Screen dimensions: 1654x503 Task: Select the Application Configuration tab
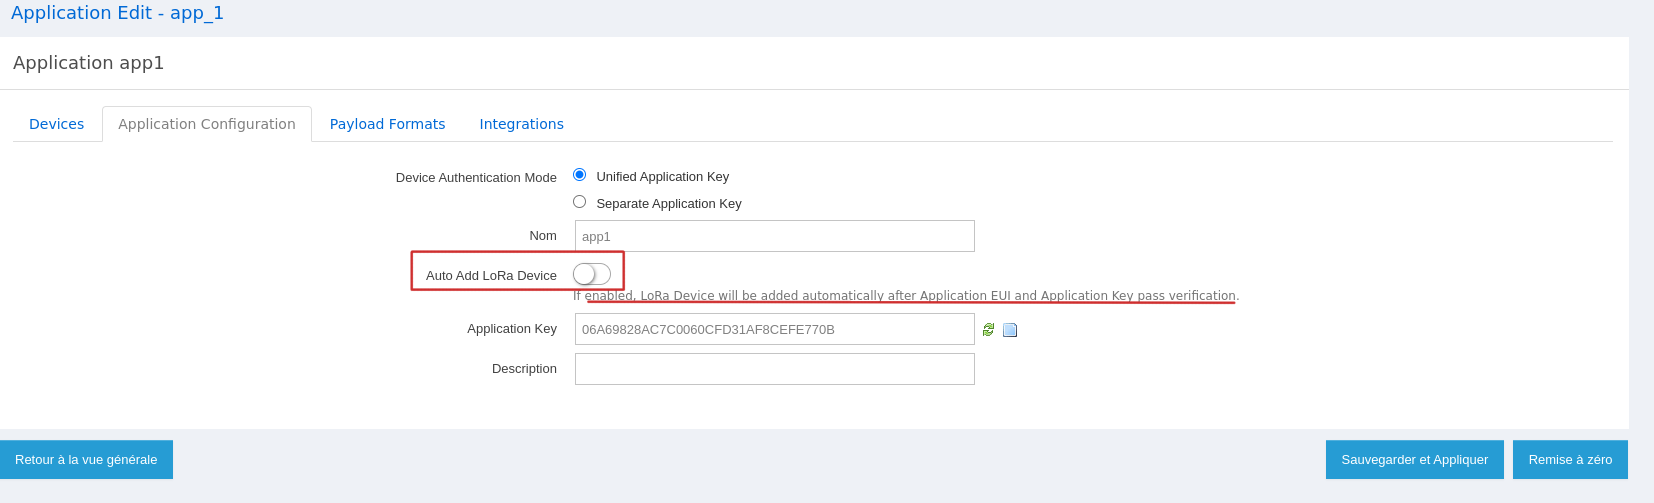207,124
